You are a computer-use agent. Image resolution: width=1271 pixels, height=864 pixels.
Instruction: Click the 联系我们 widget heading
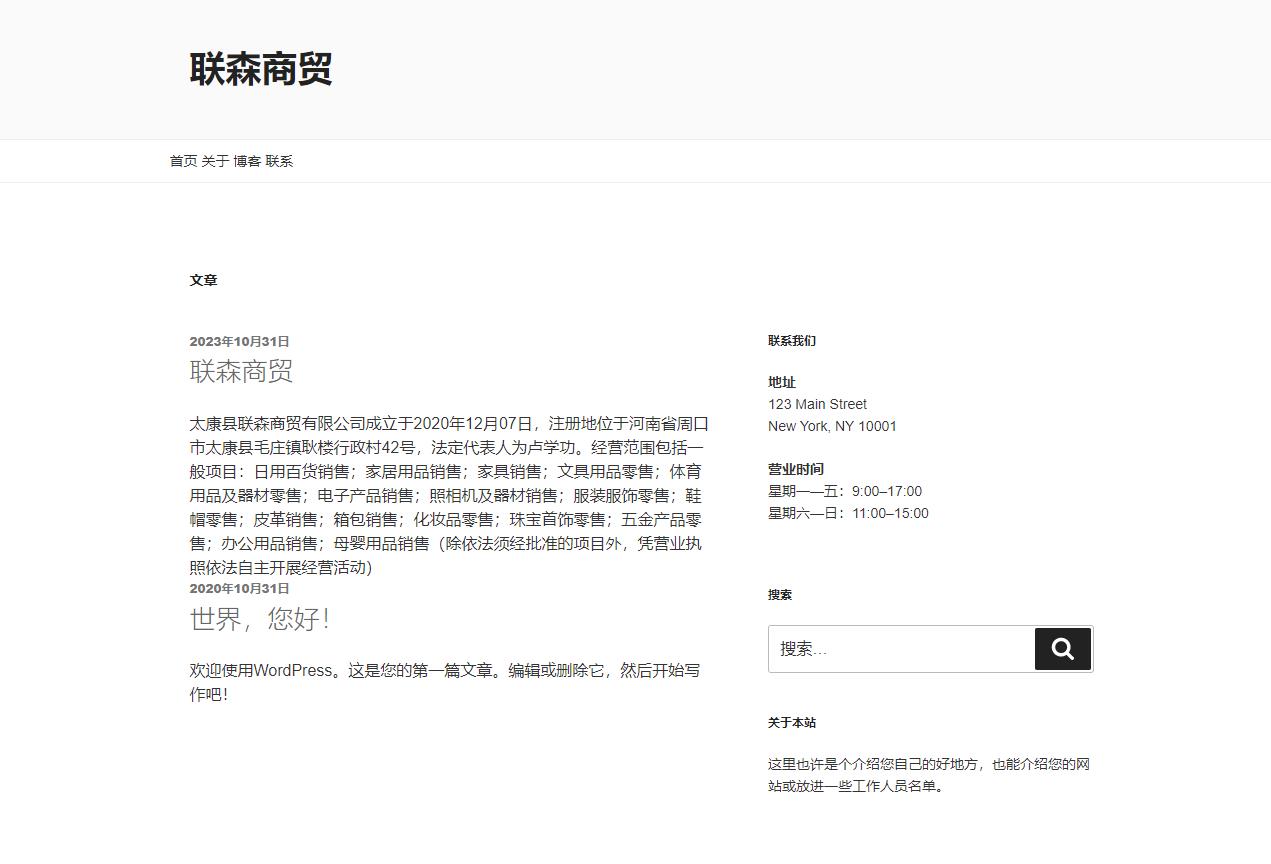(791, 340)
